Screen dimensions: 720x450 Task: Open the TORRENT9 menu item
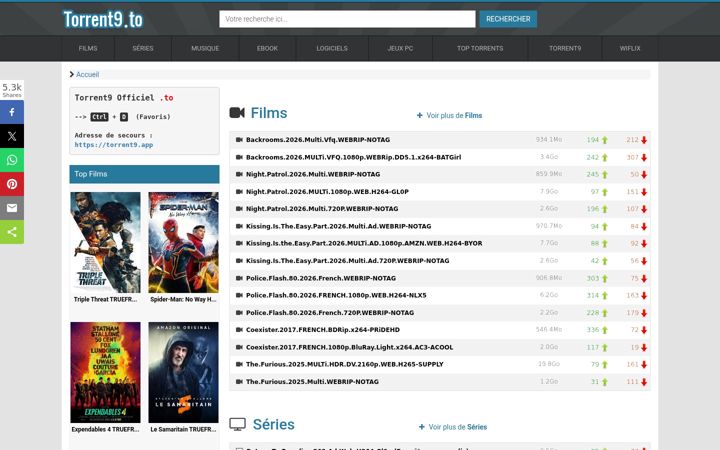565,48
